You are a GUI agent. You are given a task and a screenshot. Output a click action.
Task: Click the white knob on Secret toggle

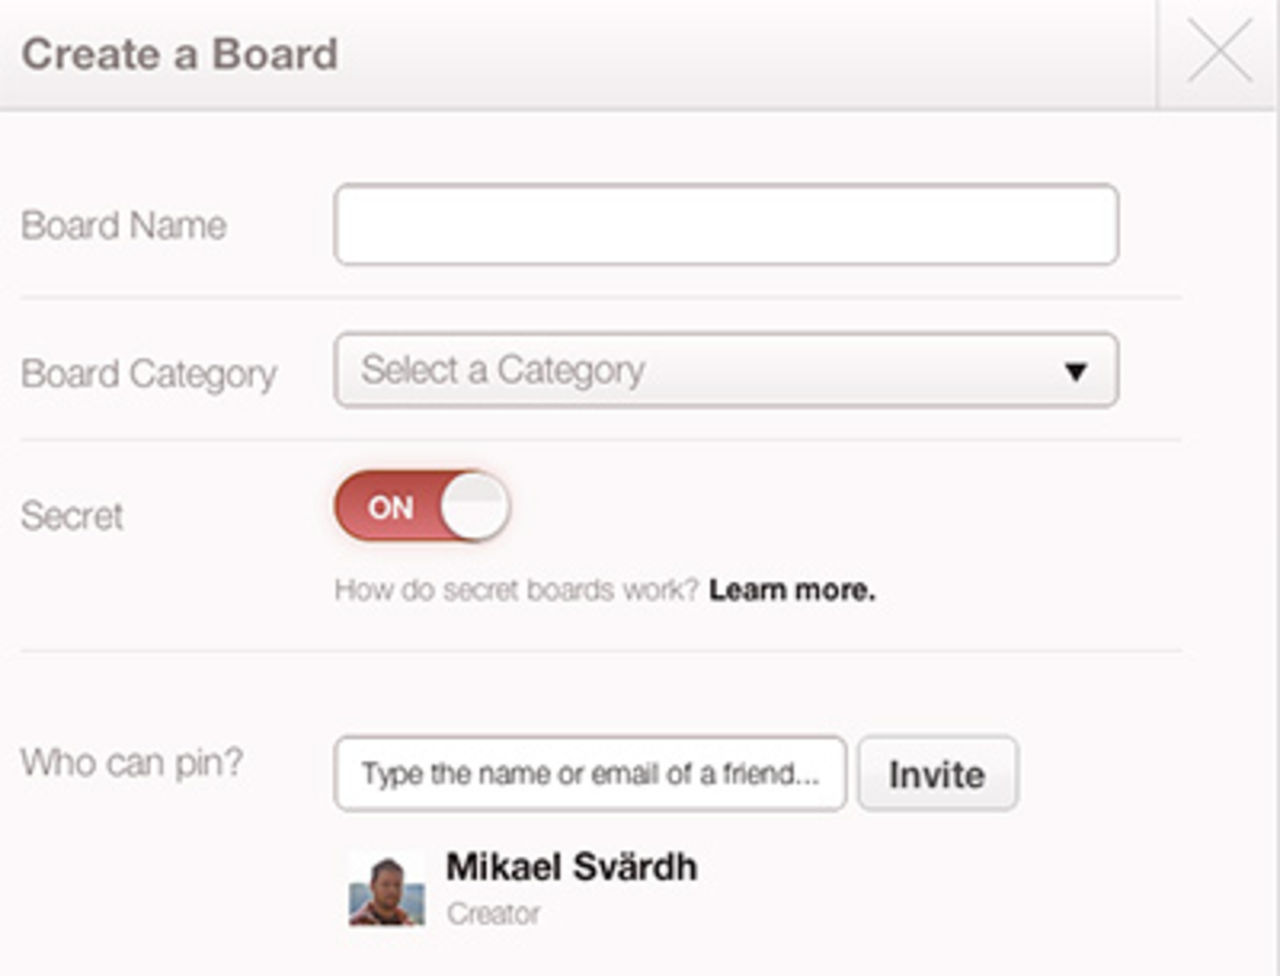pyautogui.click(x=474, y=507)
